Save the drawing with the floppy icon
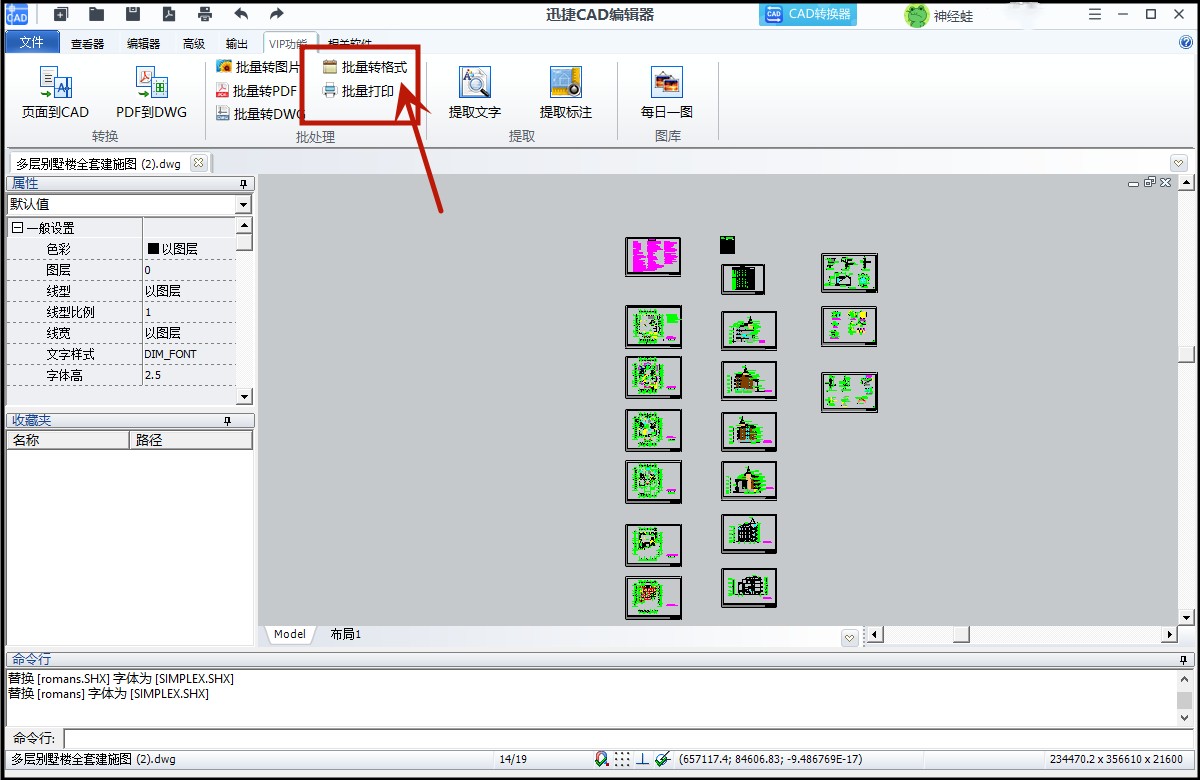This screenshot has height=780, width=1200. click(133, 14)
